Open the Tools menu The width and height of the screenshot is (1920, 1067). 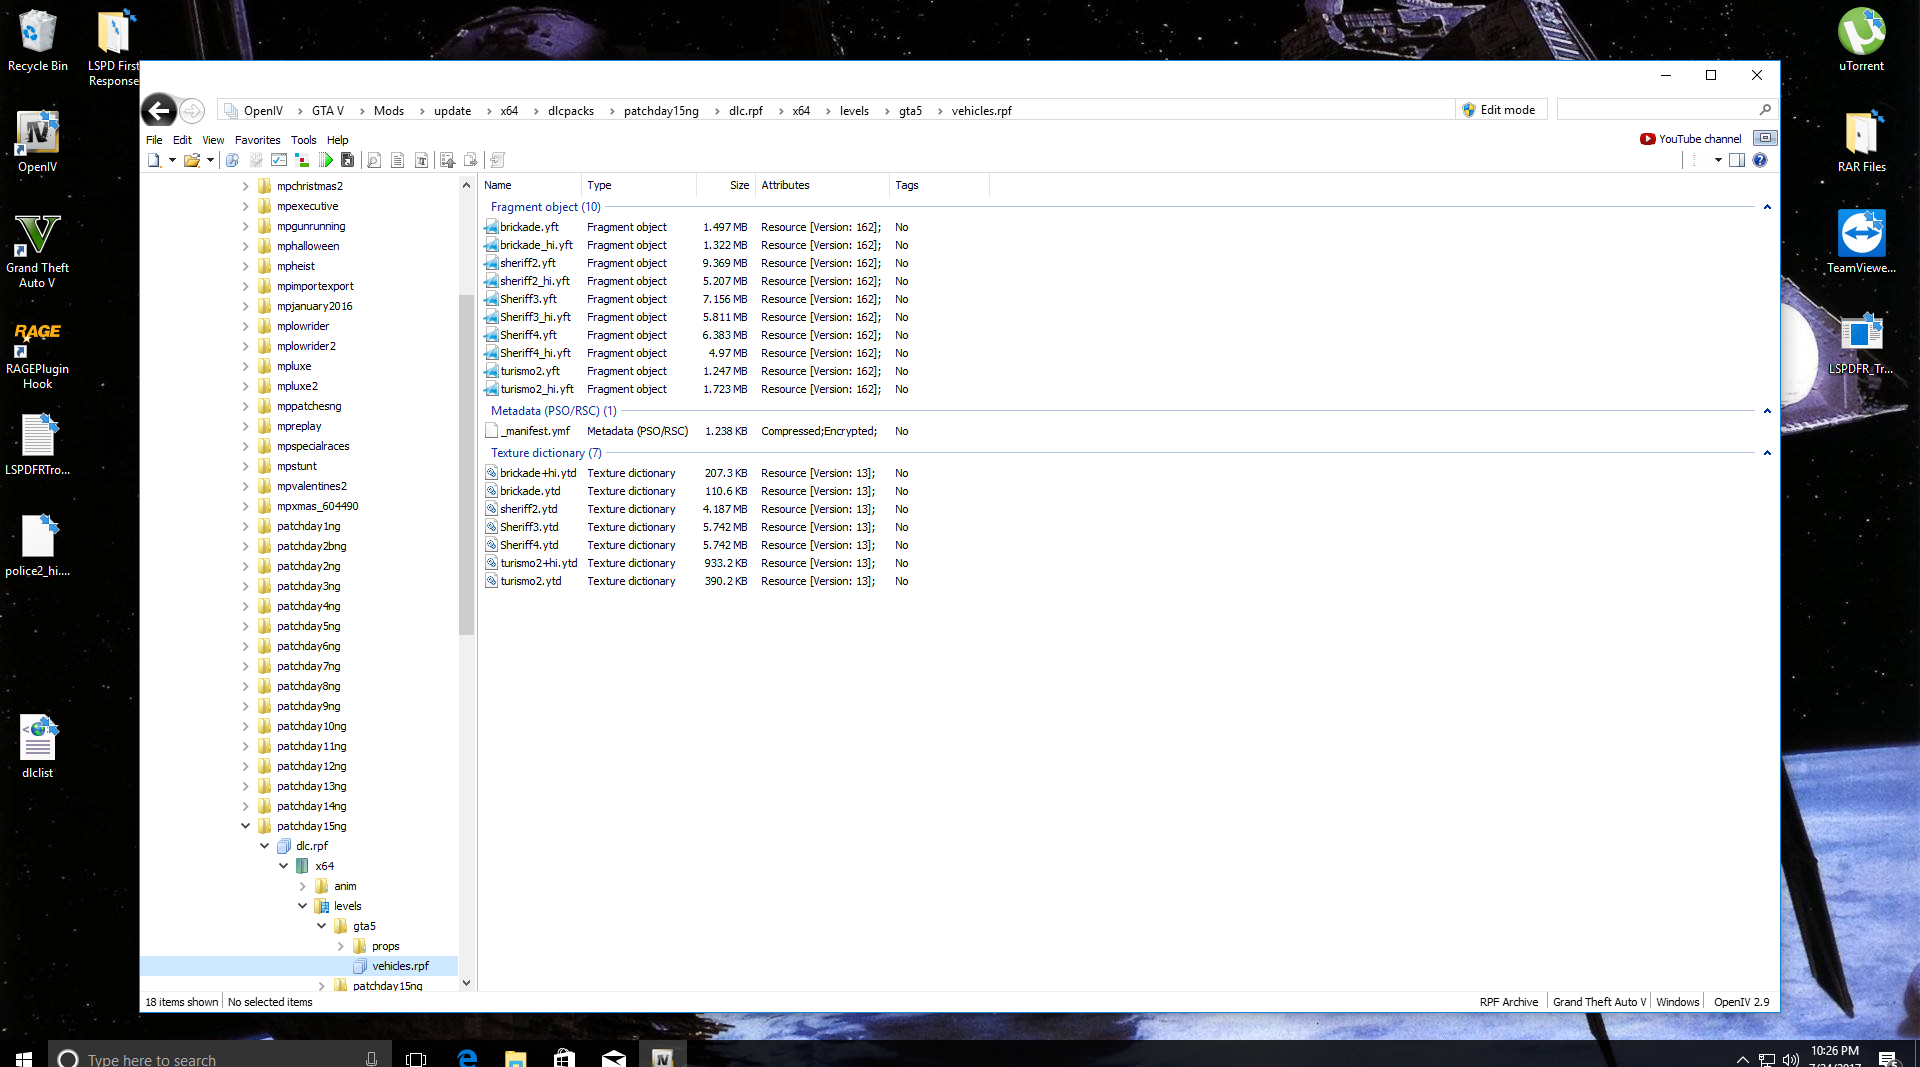pyautogui.click(x=303, y=140)
